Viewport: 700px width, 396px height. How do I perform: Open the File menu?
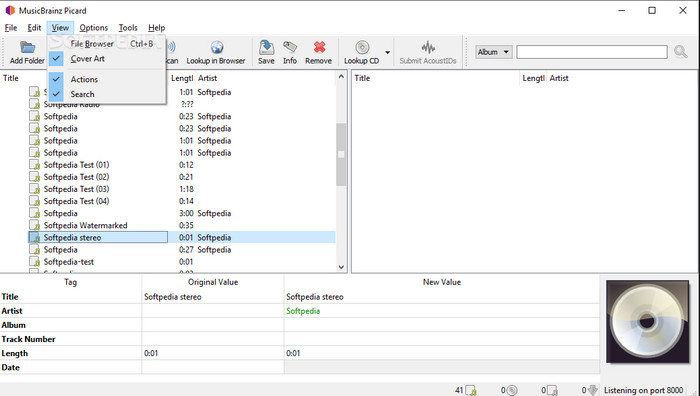(11, 28)
